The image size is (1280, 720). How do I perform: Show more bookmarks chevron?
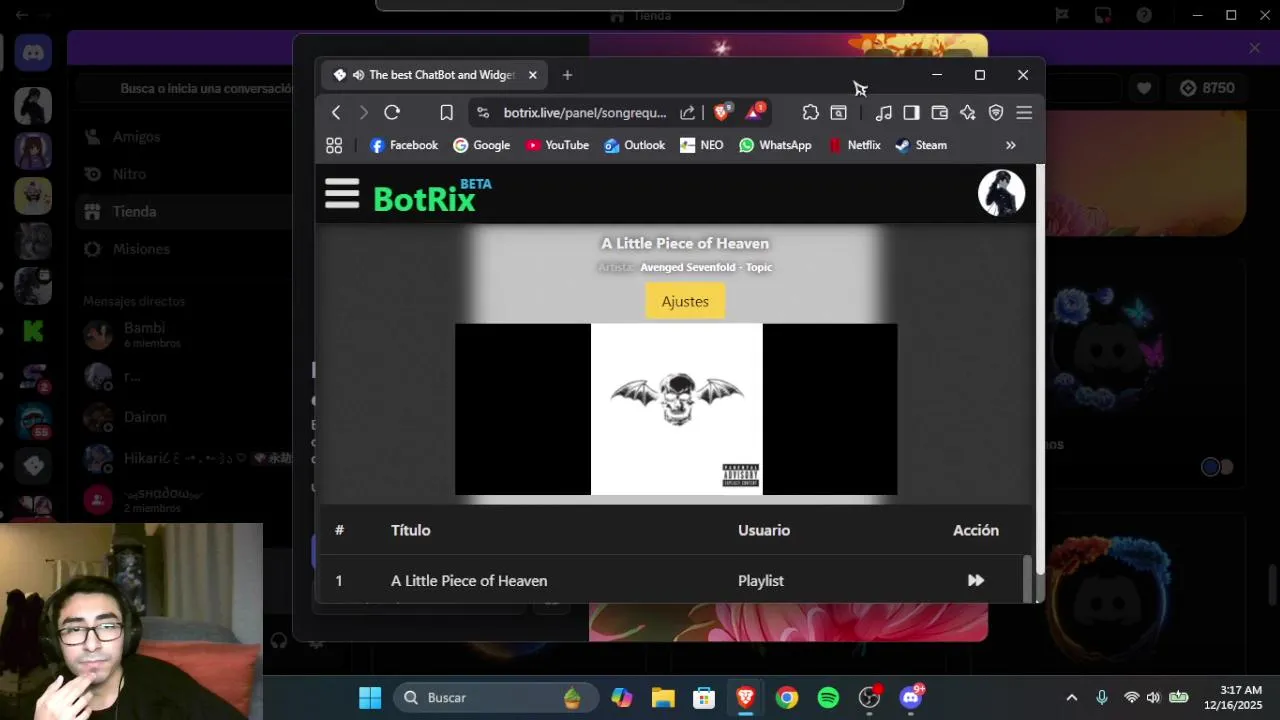pyautogui.click(x=1010, y=145)
